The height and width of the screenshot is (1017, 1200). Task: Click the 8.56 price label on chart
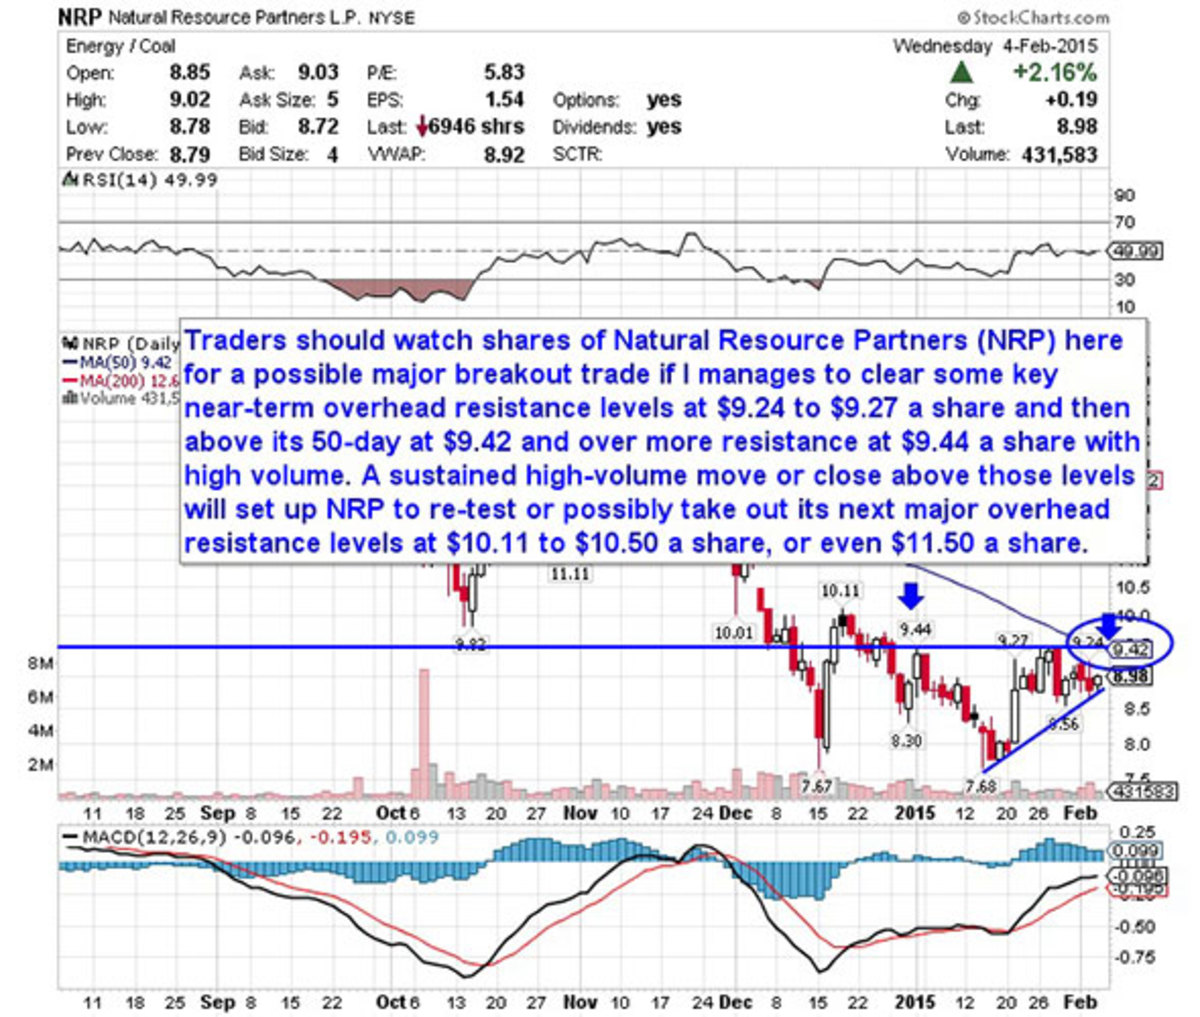1063,724
